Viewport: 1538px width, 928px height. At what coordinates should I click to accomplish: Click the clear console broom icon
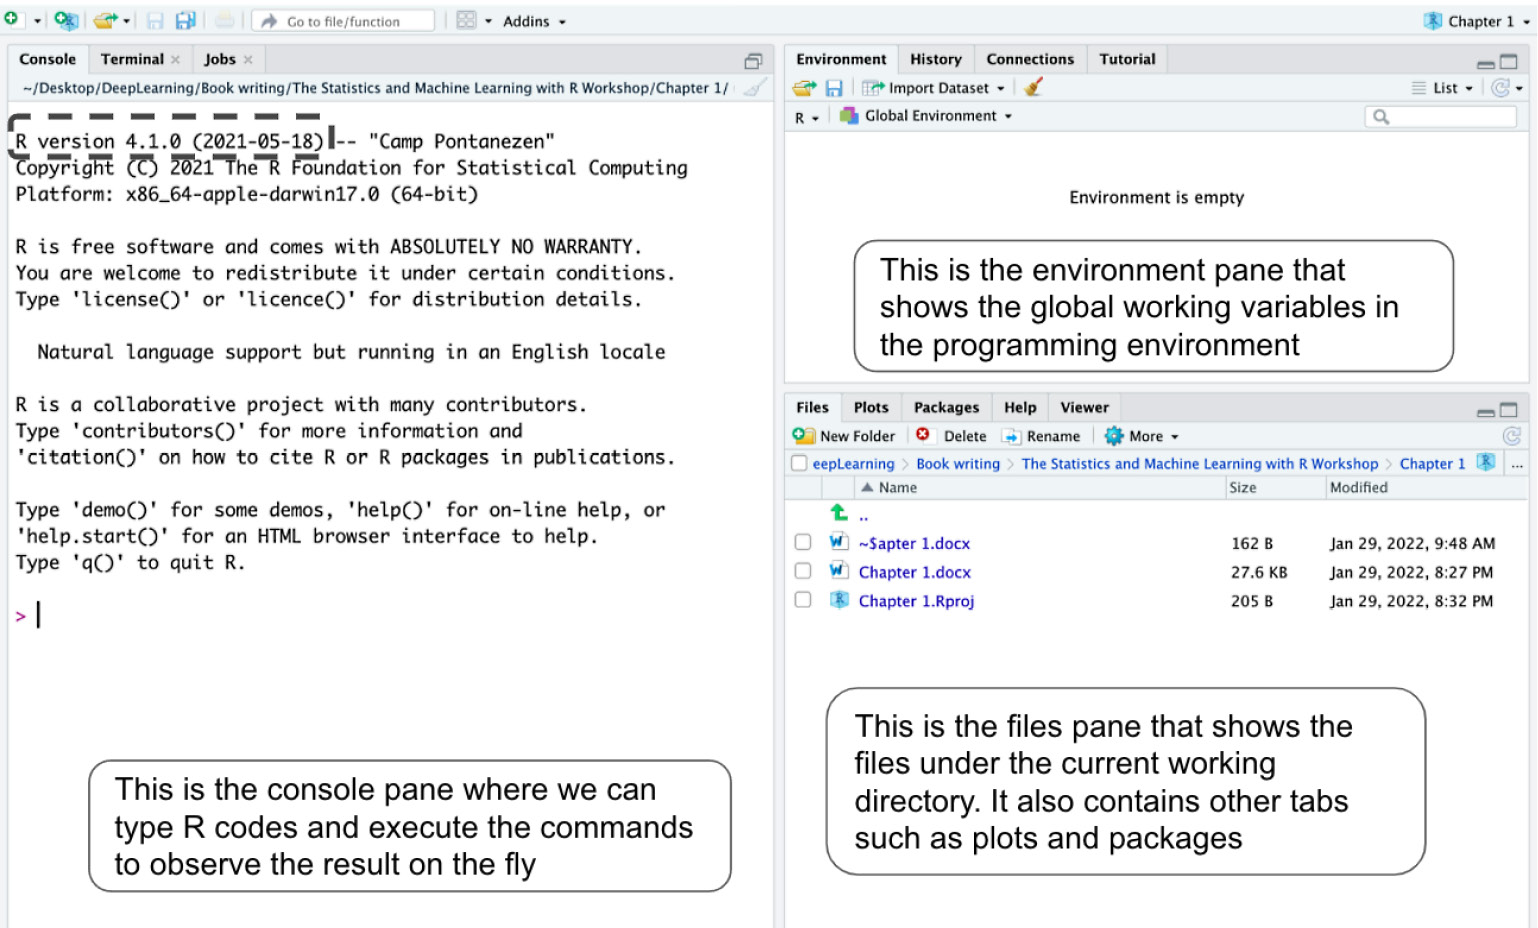pyautogui.click(x=755, y=88)
